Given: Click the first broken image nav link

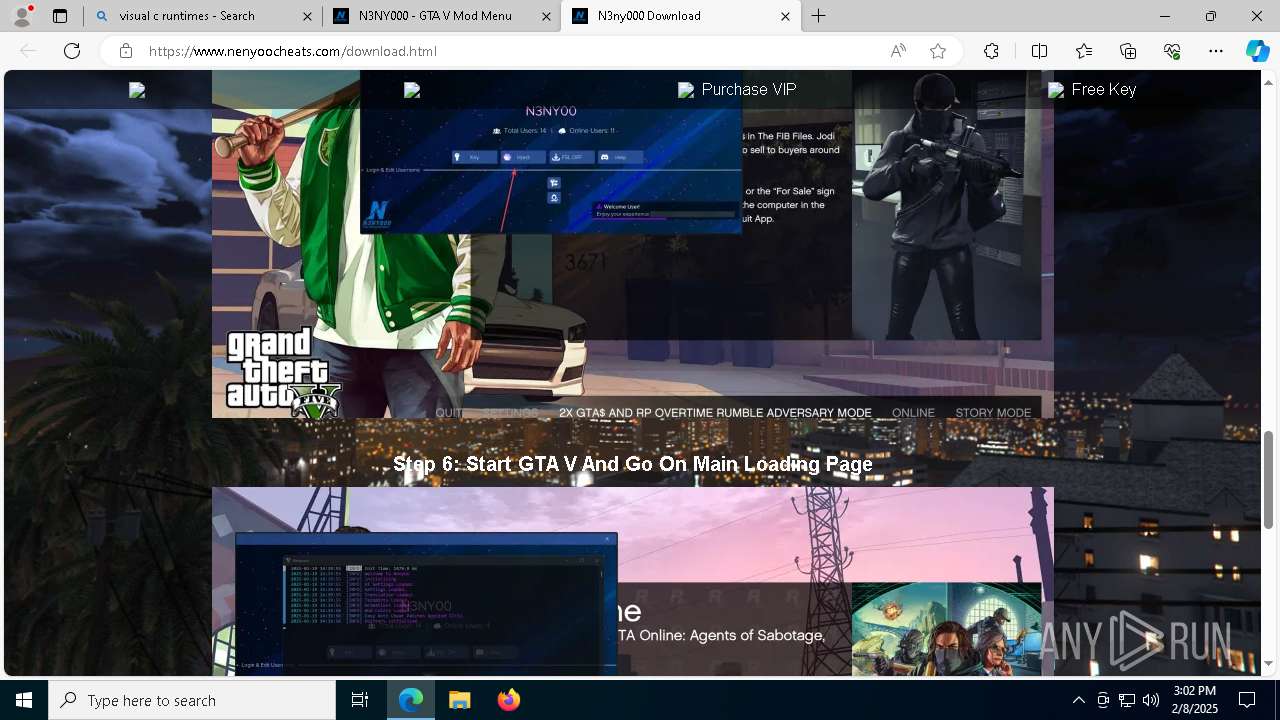Looking at the screenshot, I should 137,90.
